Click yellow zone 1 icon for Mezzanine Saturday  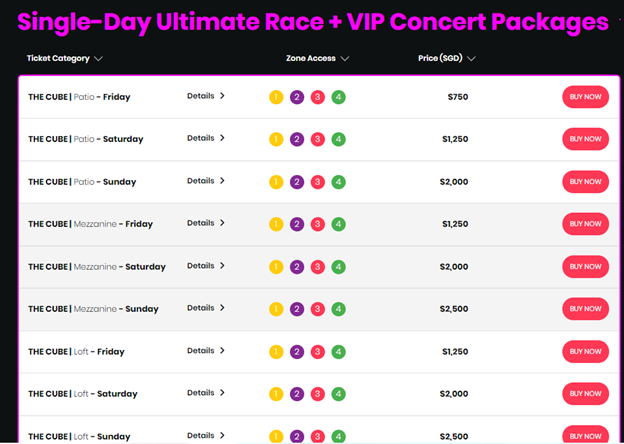tap(276, 267)
